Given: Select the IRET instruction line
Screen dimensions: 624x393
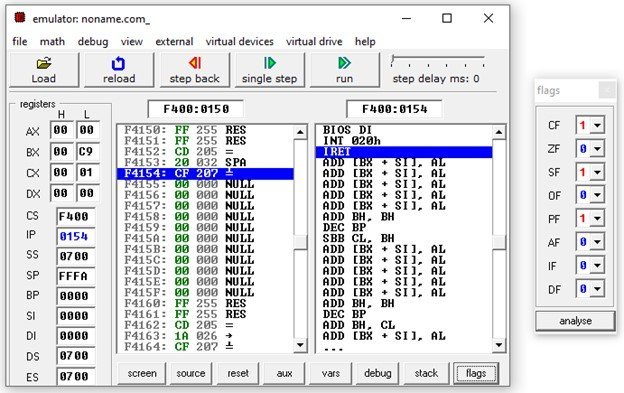Looking at the screenshot, I should [x=404, y=152].
